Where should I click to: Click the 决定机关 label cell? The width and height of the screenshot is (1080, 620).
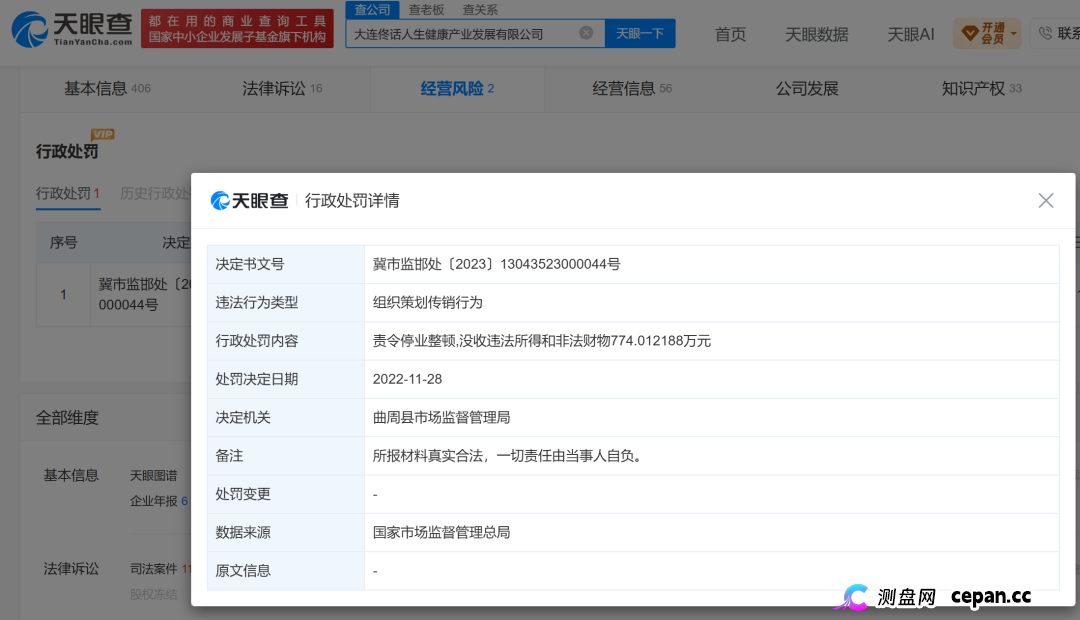[x=285, y=417]
